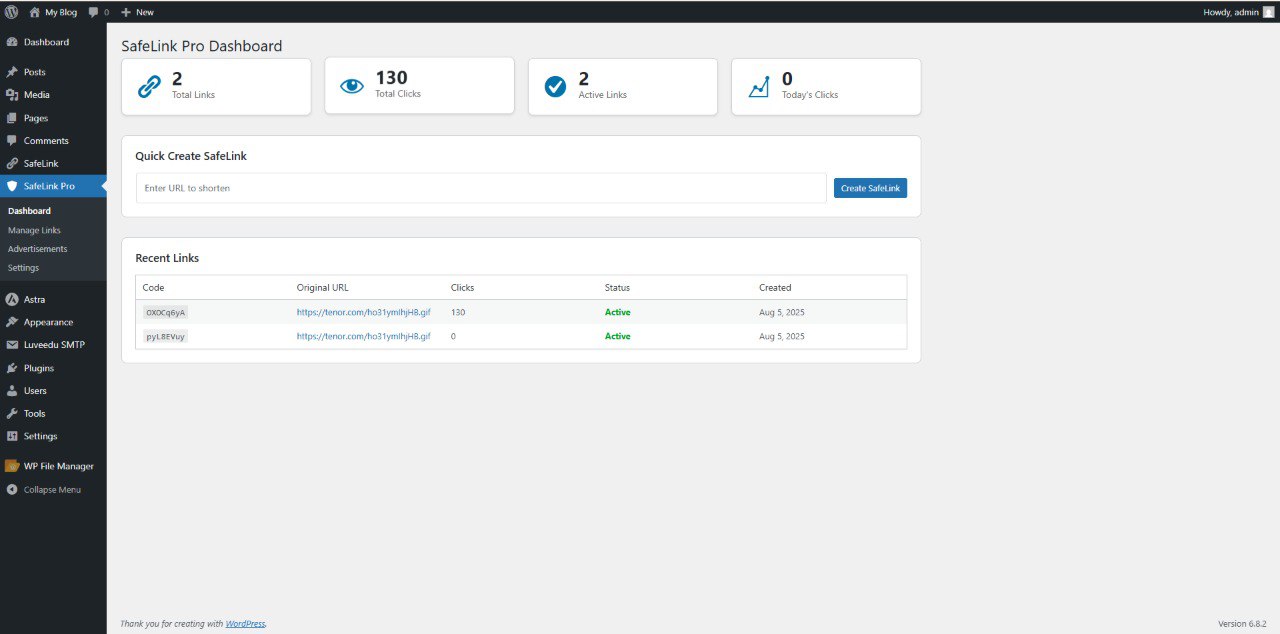The height and width of the screenshot is (634, 1280).
Task: Click the code badge pyL8EVuy
Action: click(x=165, y=336)
